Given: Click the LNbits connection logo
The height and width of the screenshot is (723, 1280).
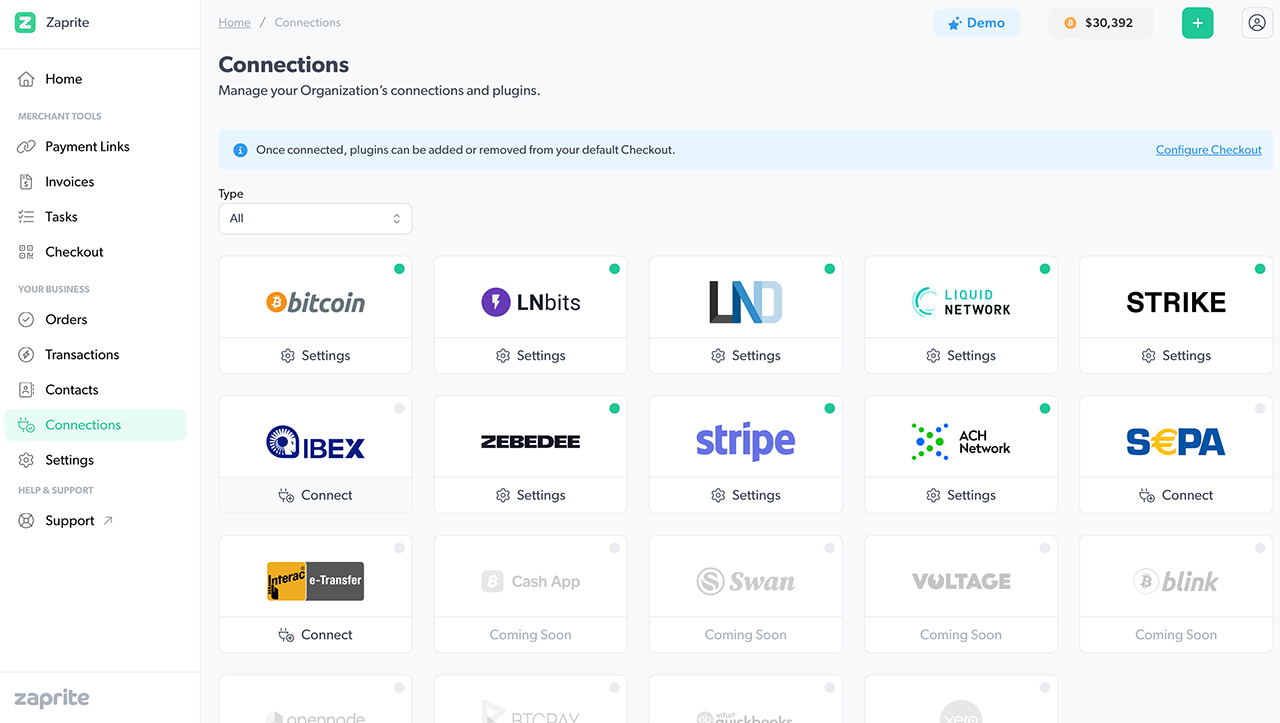Looking at the screenshot, I should [x=530, y=302].
